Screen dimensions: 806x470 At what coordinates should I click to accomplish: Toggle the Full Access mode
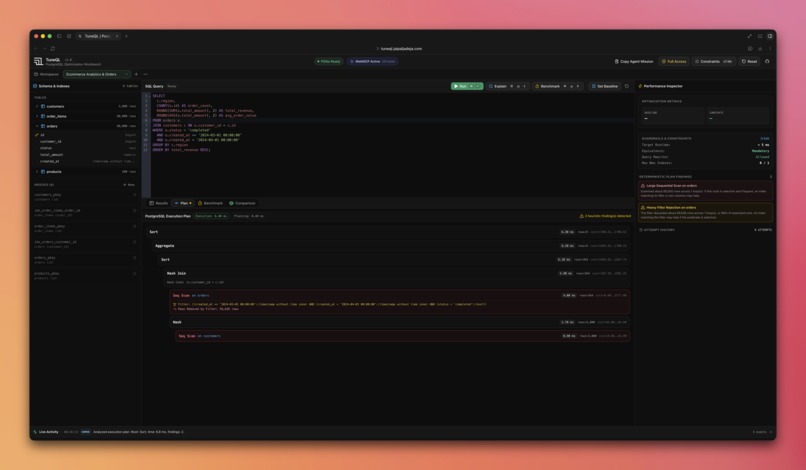click(x=674, y=62)
